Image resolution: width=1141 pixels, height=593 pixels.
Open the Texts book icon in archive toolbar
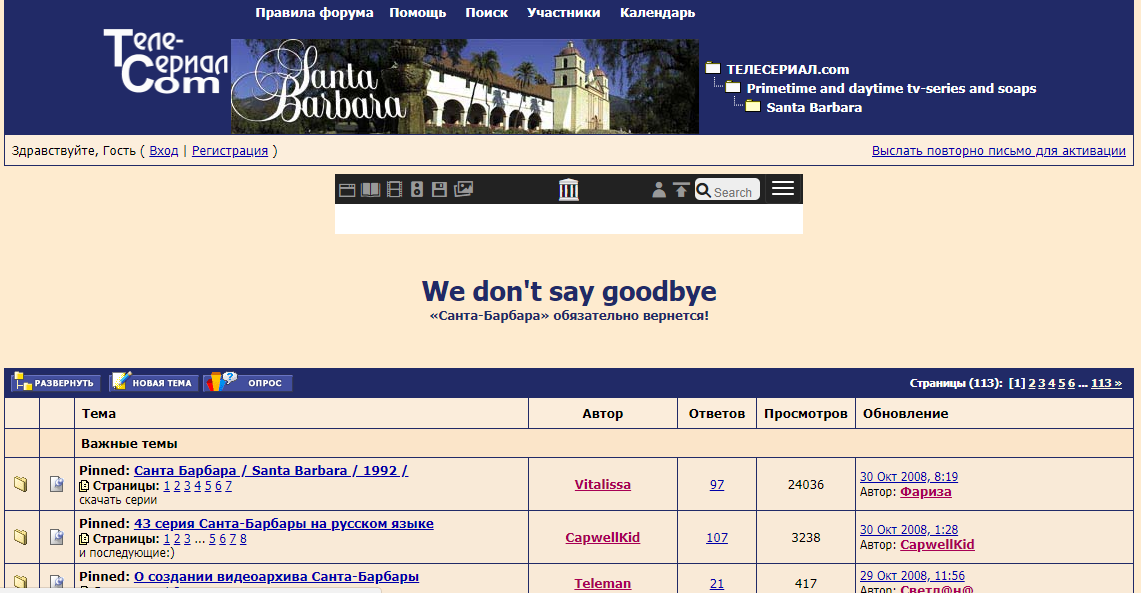click(370, 190)
